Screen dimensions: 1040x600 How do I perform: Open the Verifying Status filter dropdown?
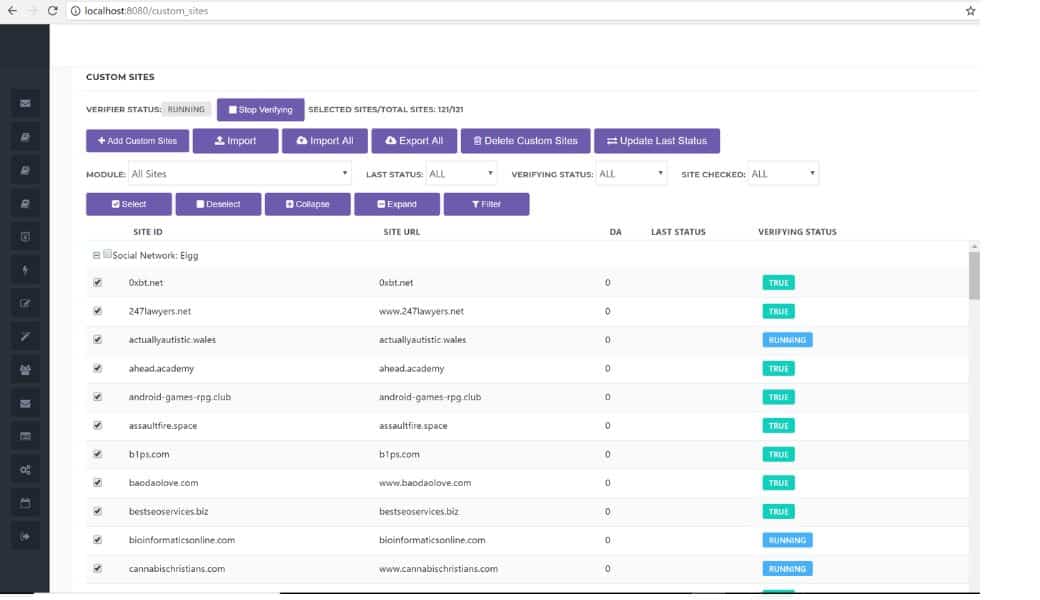coord(631,174)
